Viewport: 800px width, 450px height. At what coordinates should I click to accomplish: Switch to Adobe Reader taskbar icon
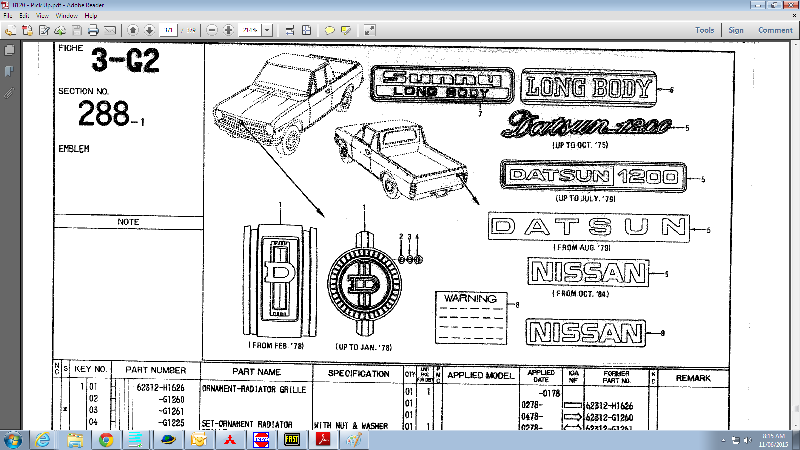(x=323, y=440)
